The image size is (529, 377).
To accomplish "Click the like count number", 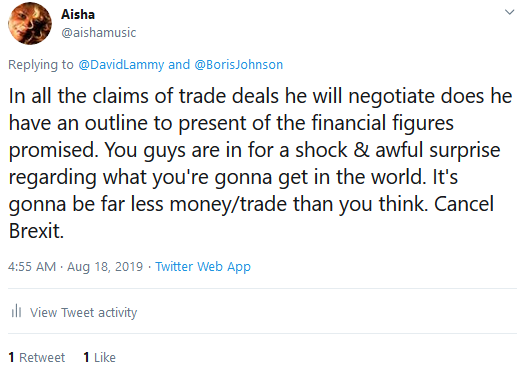I will click(x=86, y=357).
